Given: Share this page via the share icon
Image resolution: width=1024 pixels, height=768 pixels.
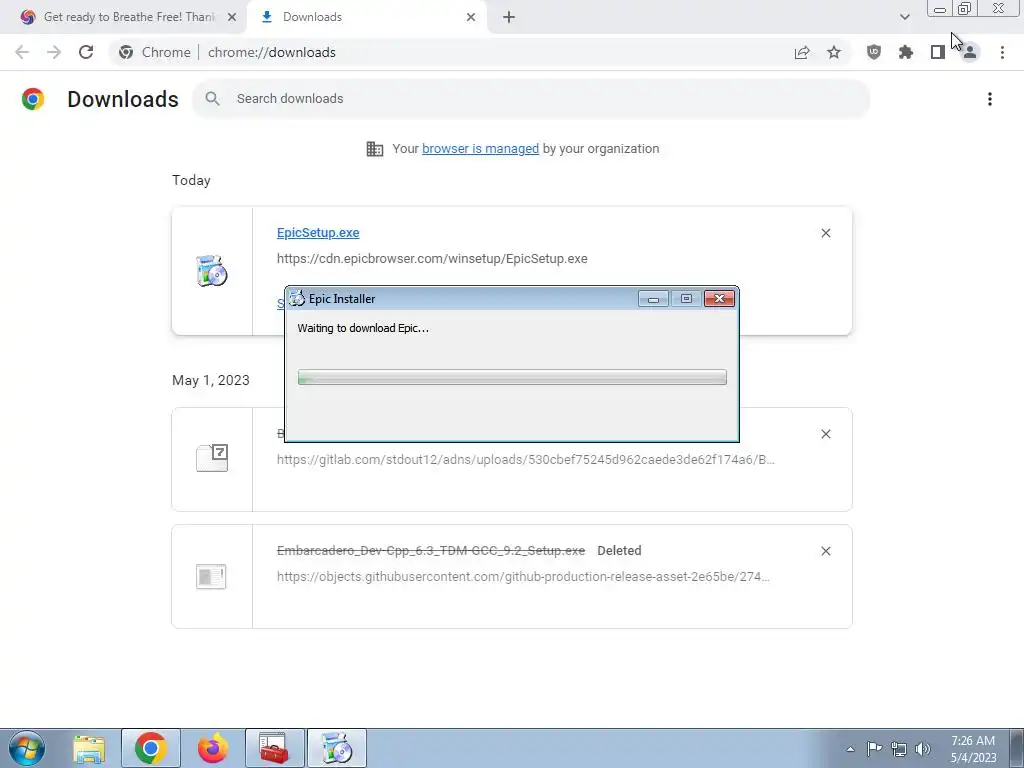Looking at the screenshot, I should (x=802, y=52).
